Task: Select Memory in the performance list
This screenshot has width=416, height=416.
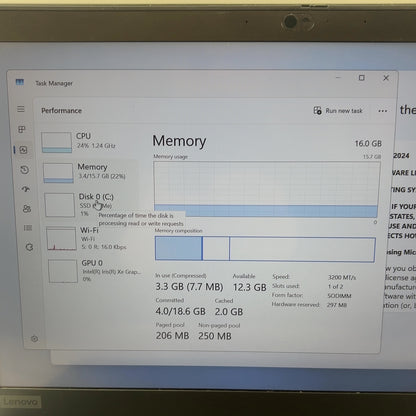Action: click(x=91, y=172)
